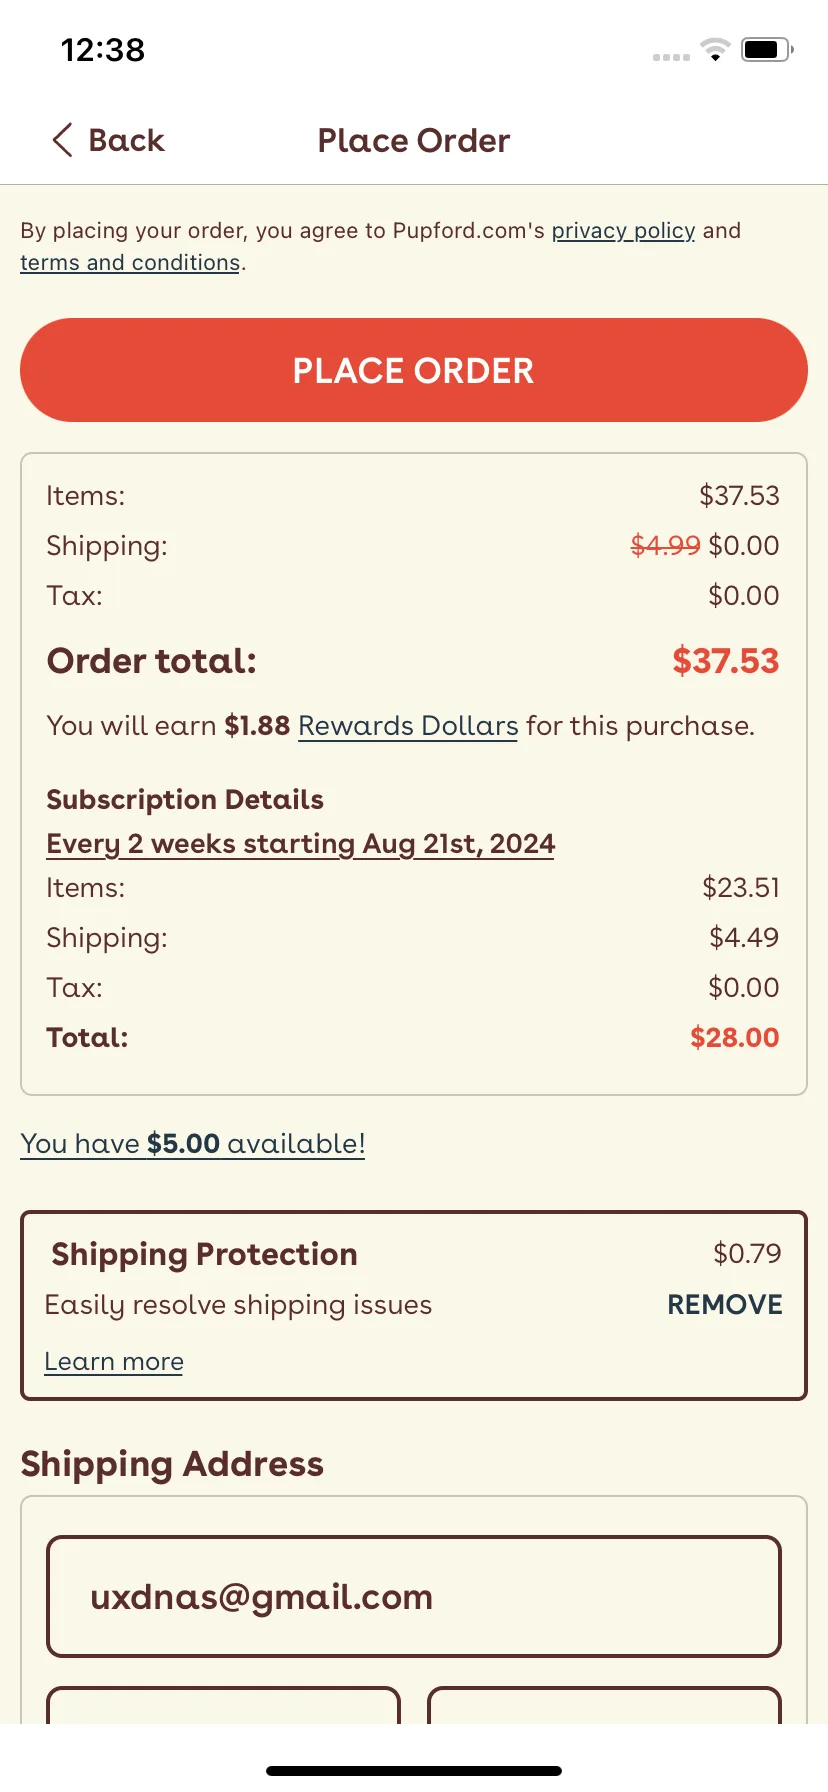Tap the Wi-Fi status icon
This screenshot has width=828, height=1792.
(x=715, y=49)
